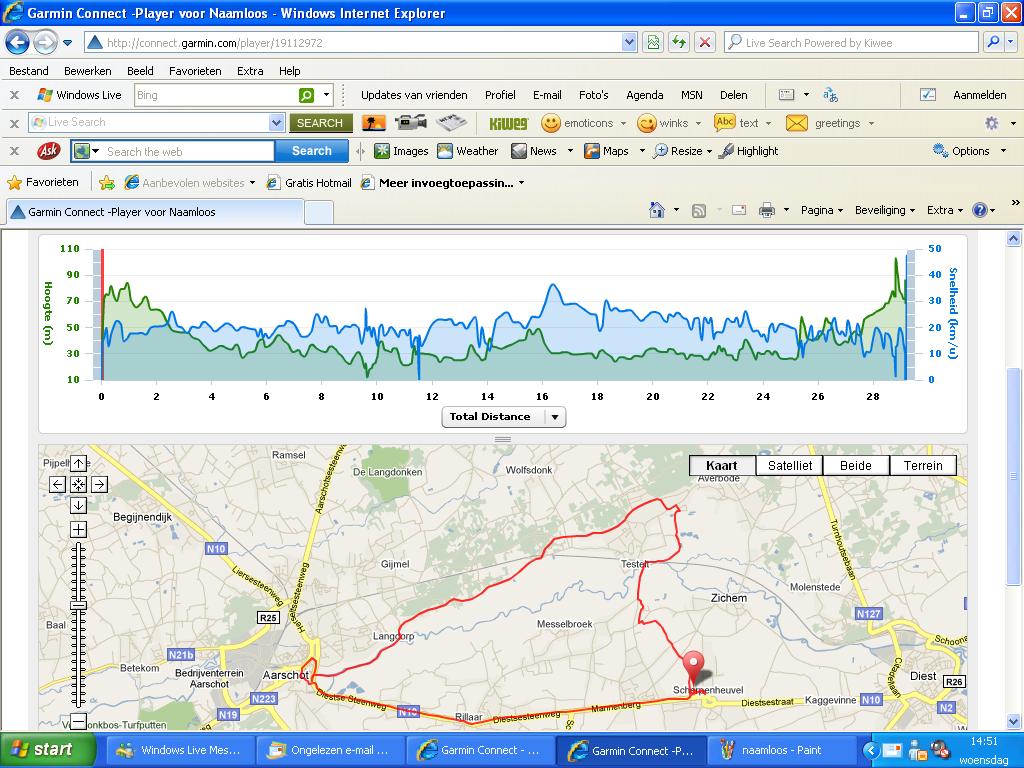Click the Windows start button
The image size is (1024, 768).
48,750
